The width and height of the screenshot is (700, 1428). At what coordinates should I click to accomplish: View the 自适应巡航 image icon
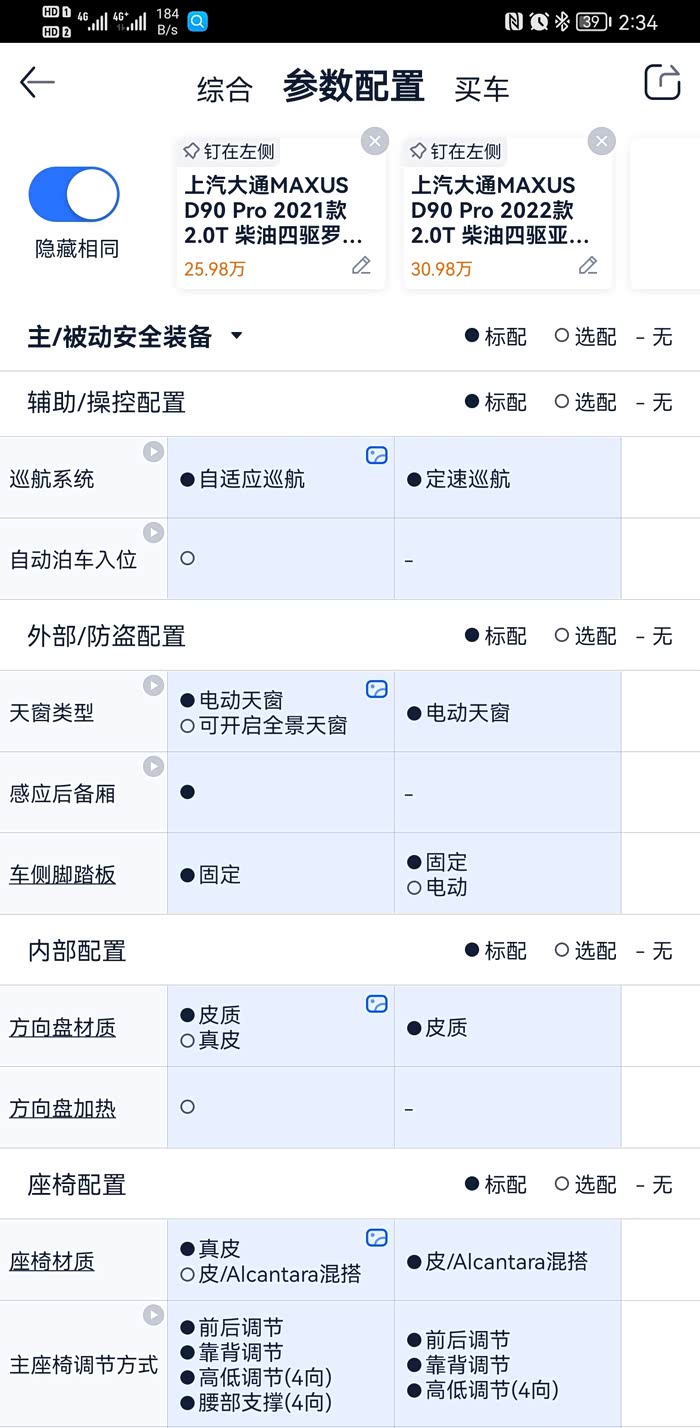[x=376, y=456]
